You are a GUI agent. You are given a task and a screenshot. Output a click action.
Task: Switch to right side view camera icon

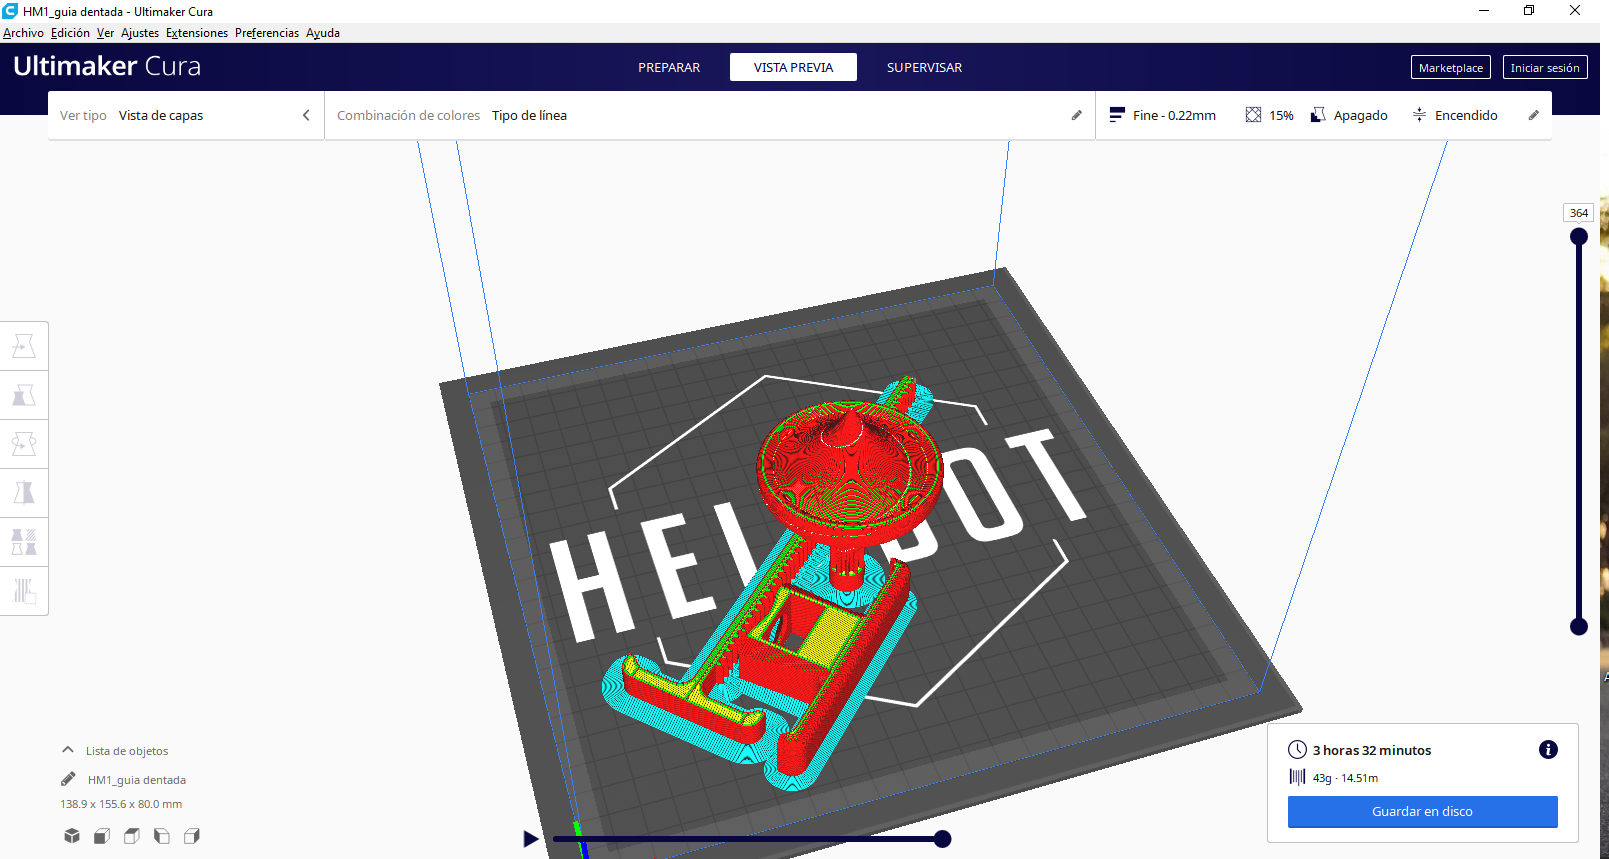click(x=192, y=836)
